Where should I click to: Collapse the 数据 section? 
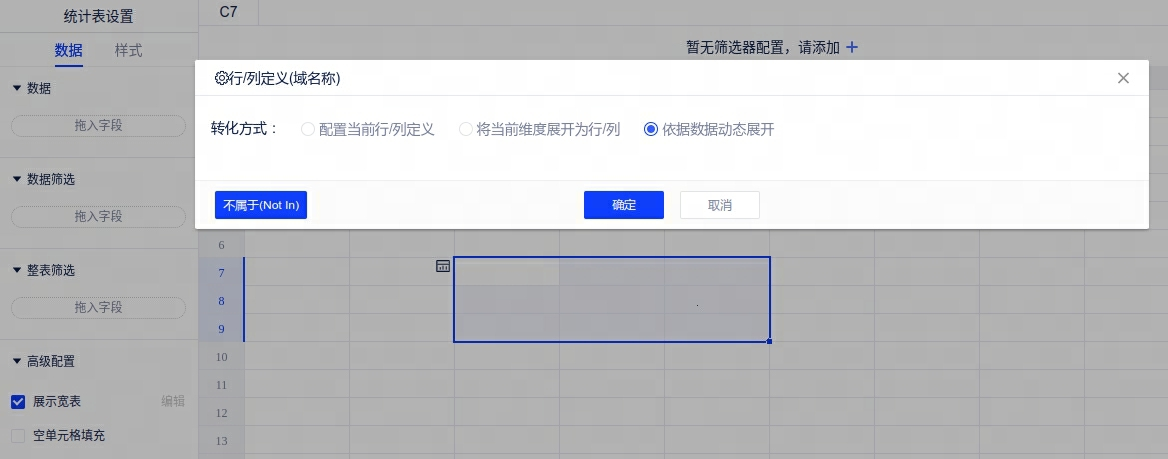coord(17,88)
